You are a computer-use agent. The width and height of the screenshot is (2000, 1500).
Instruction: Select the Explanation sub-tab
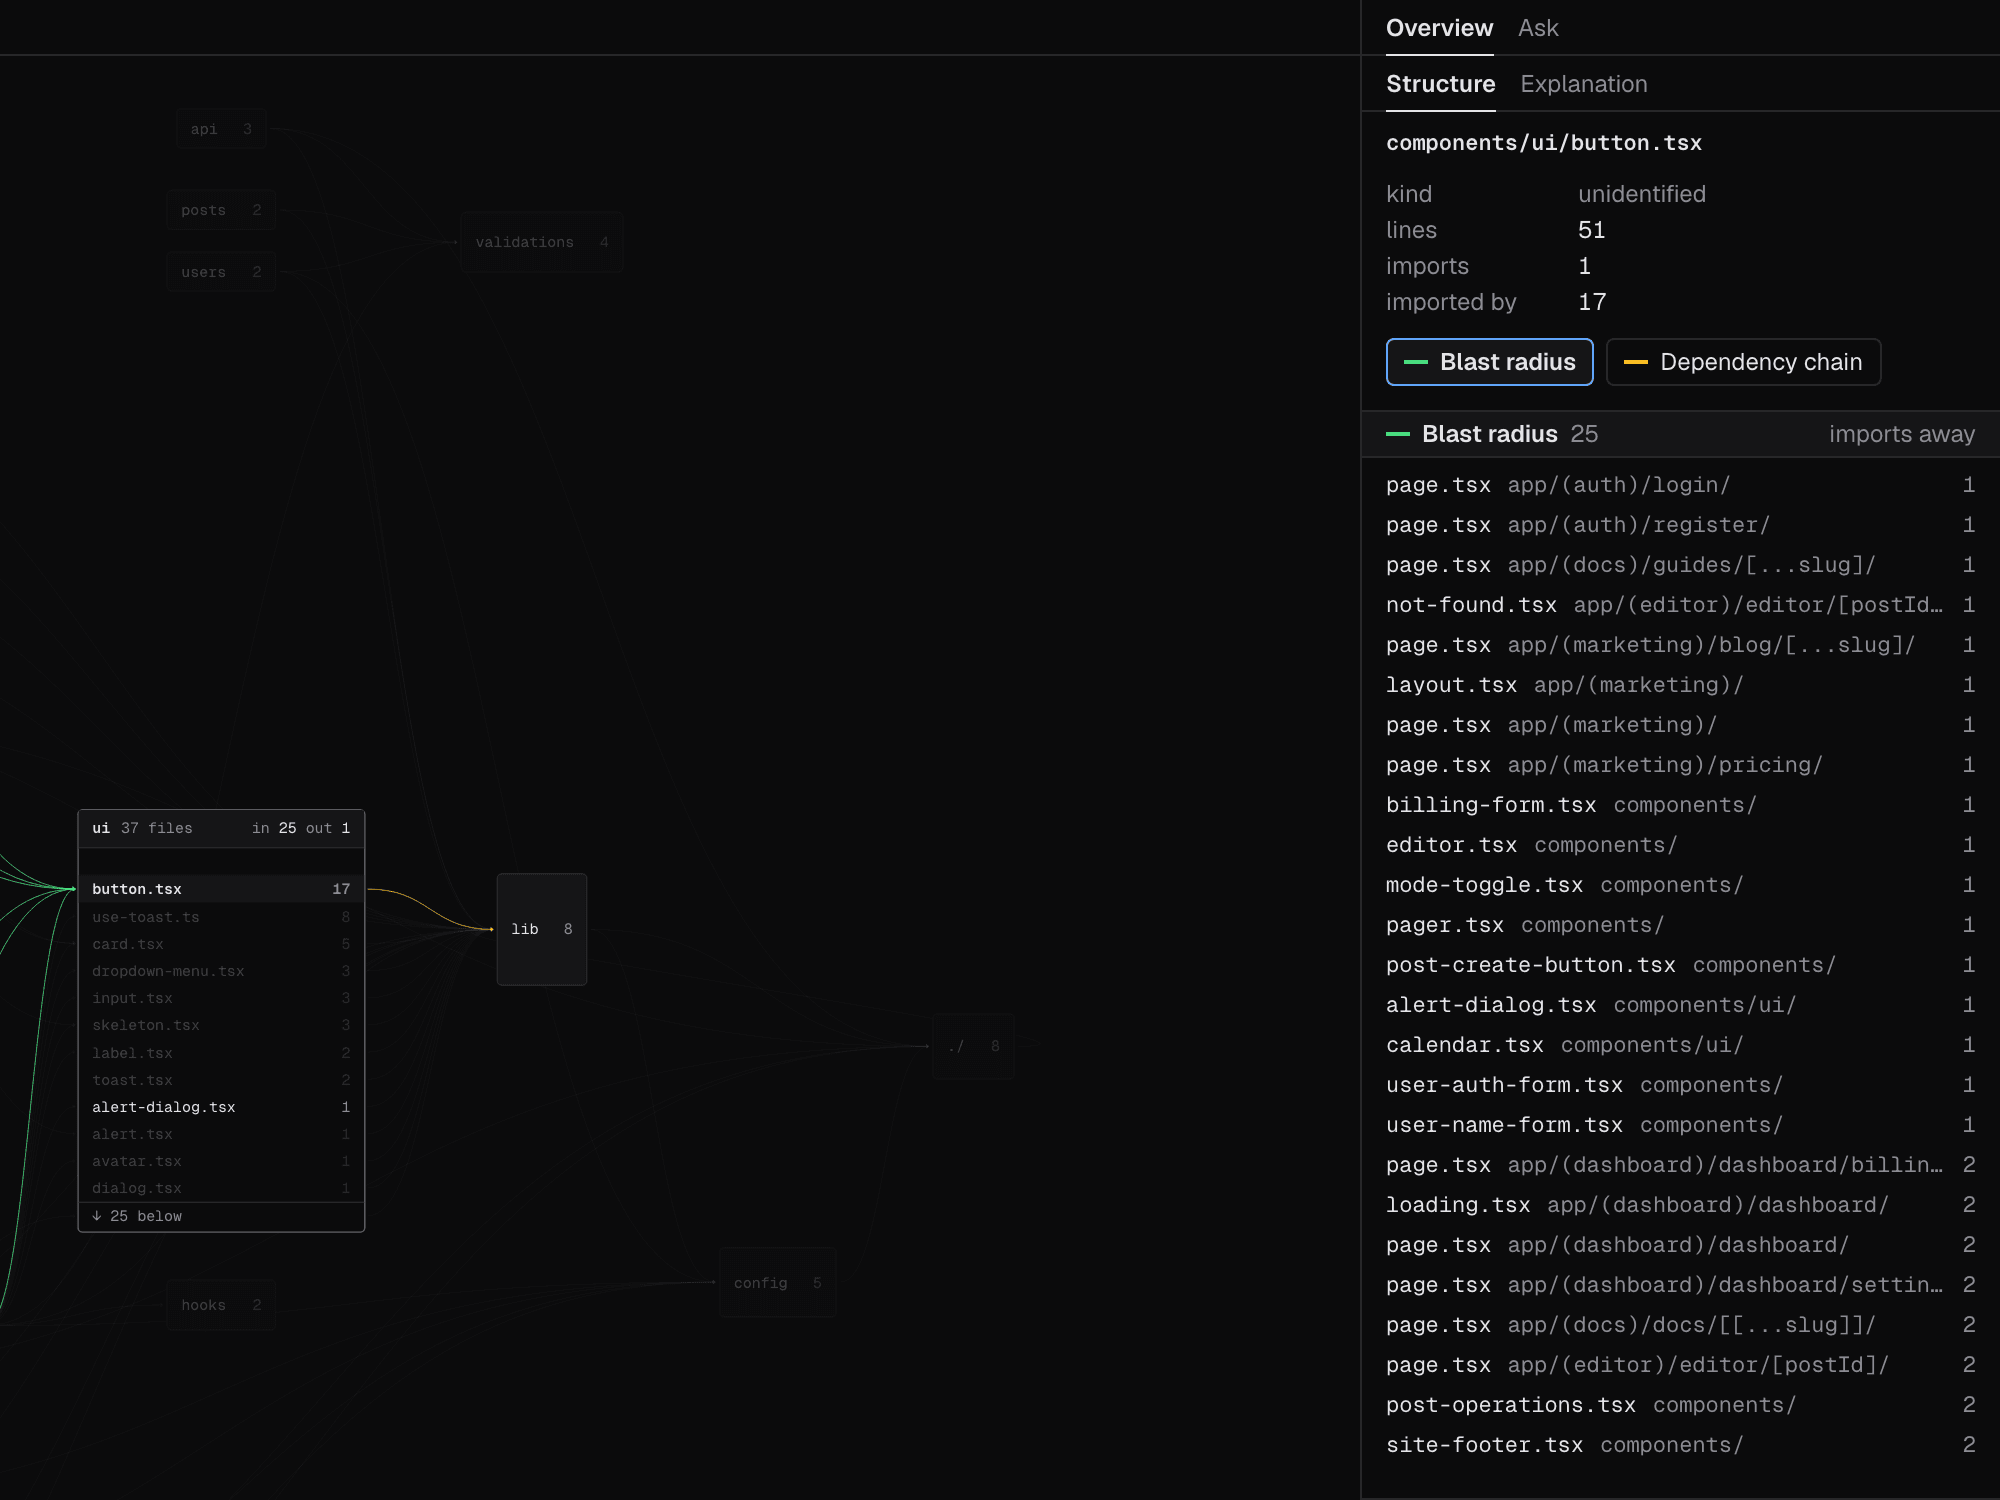click(x=1584, y=84)
